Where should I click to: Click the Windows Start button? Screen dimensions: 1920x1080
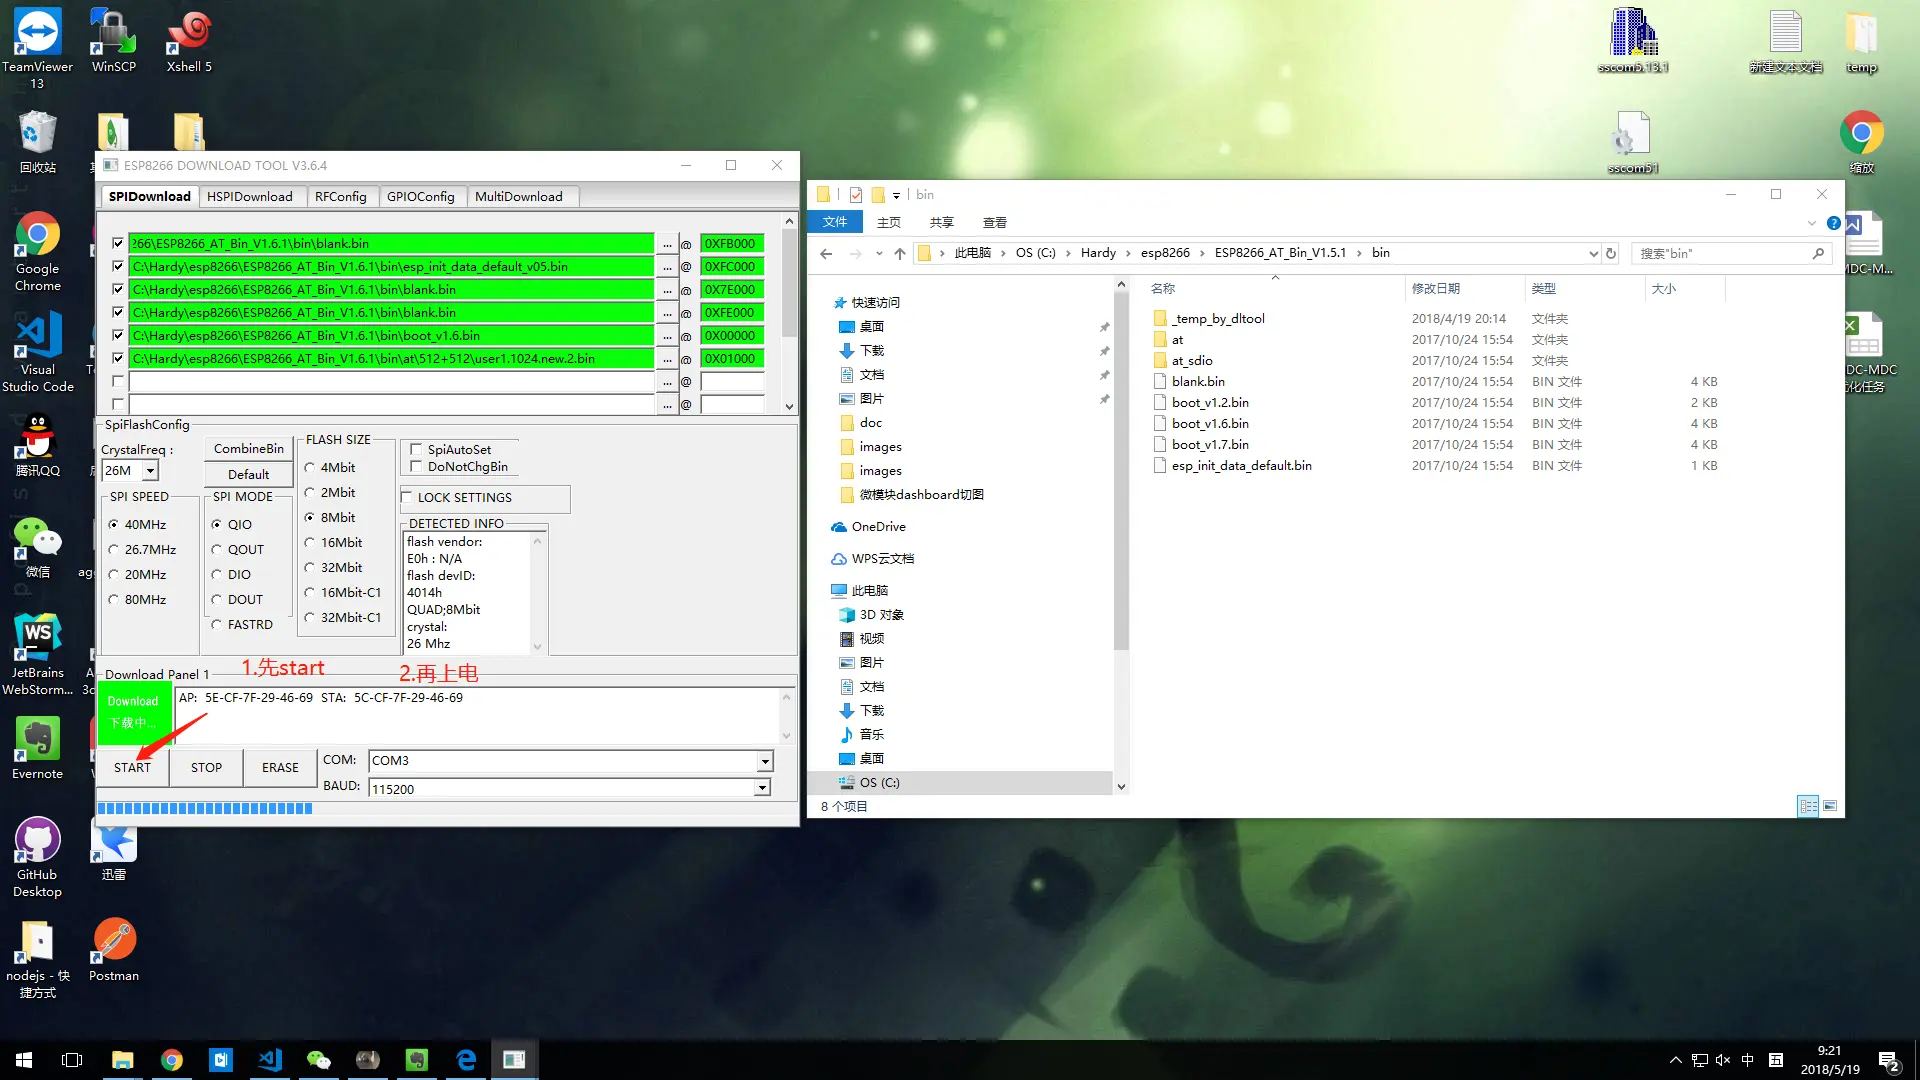click(24, 1060)
